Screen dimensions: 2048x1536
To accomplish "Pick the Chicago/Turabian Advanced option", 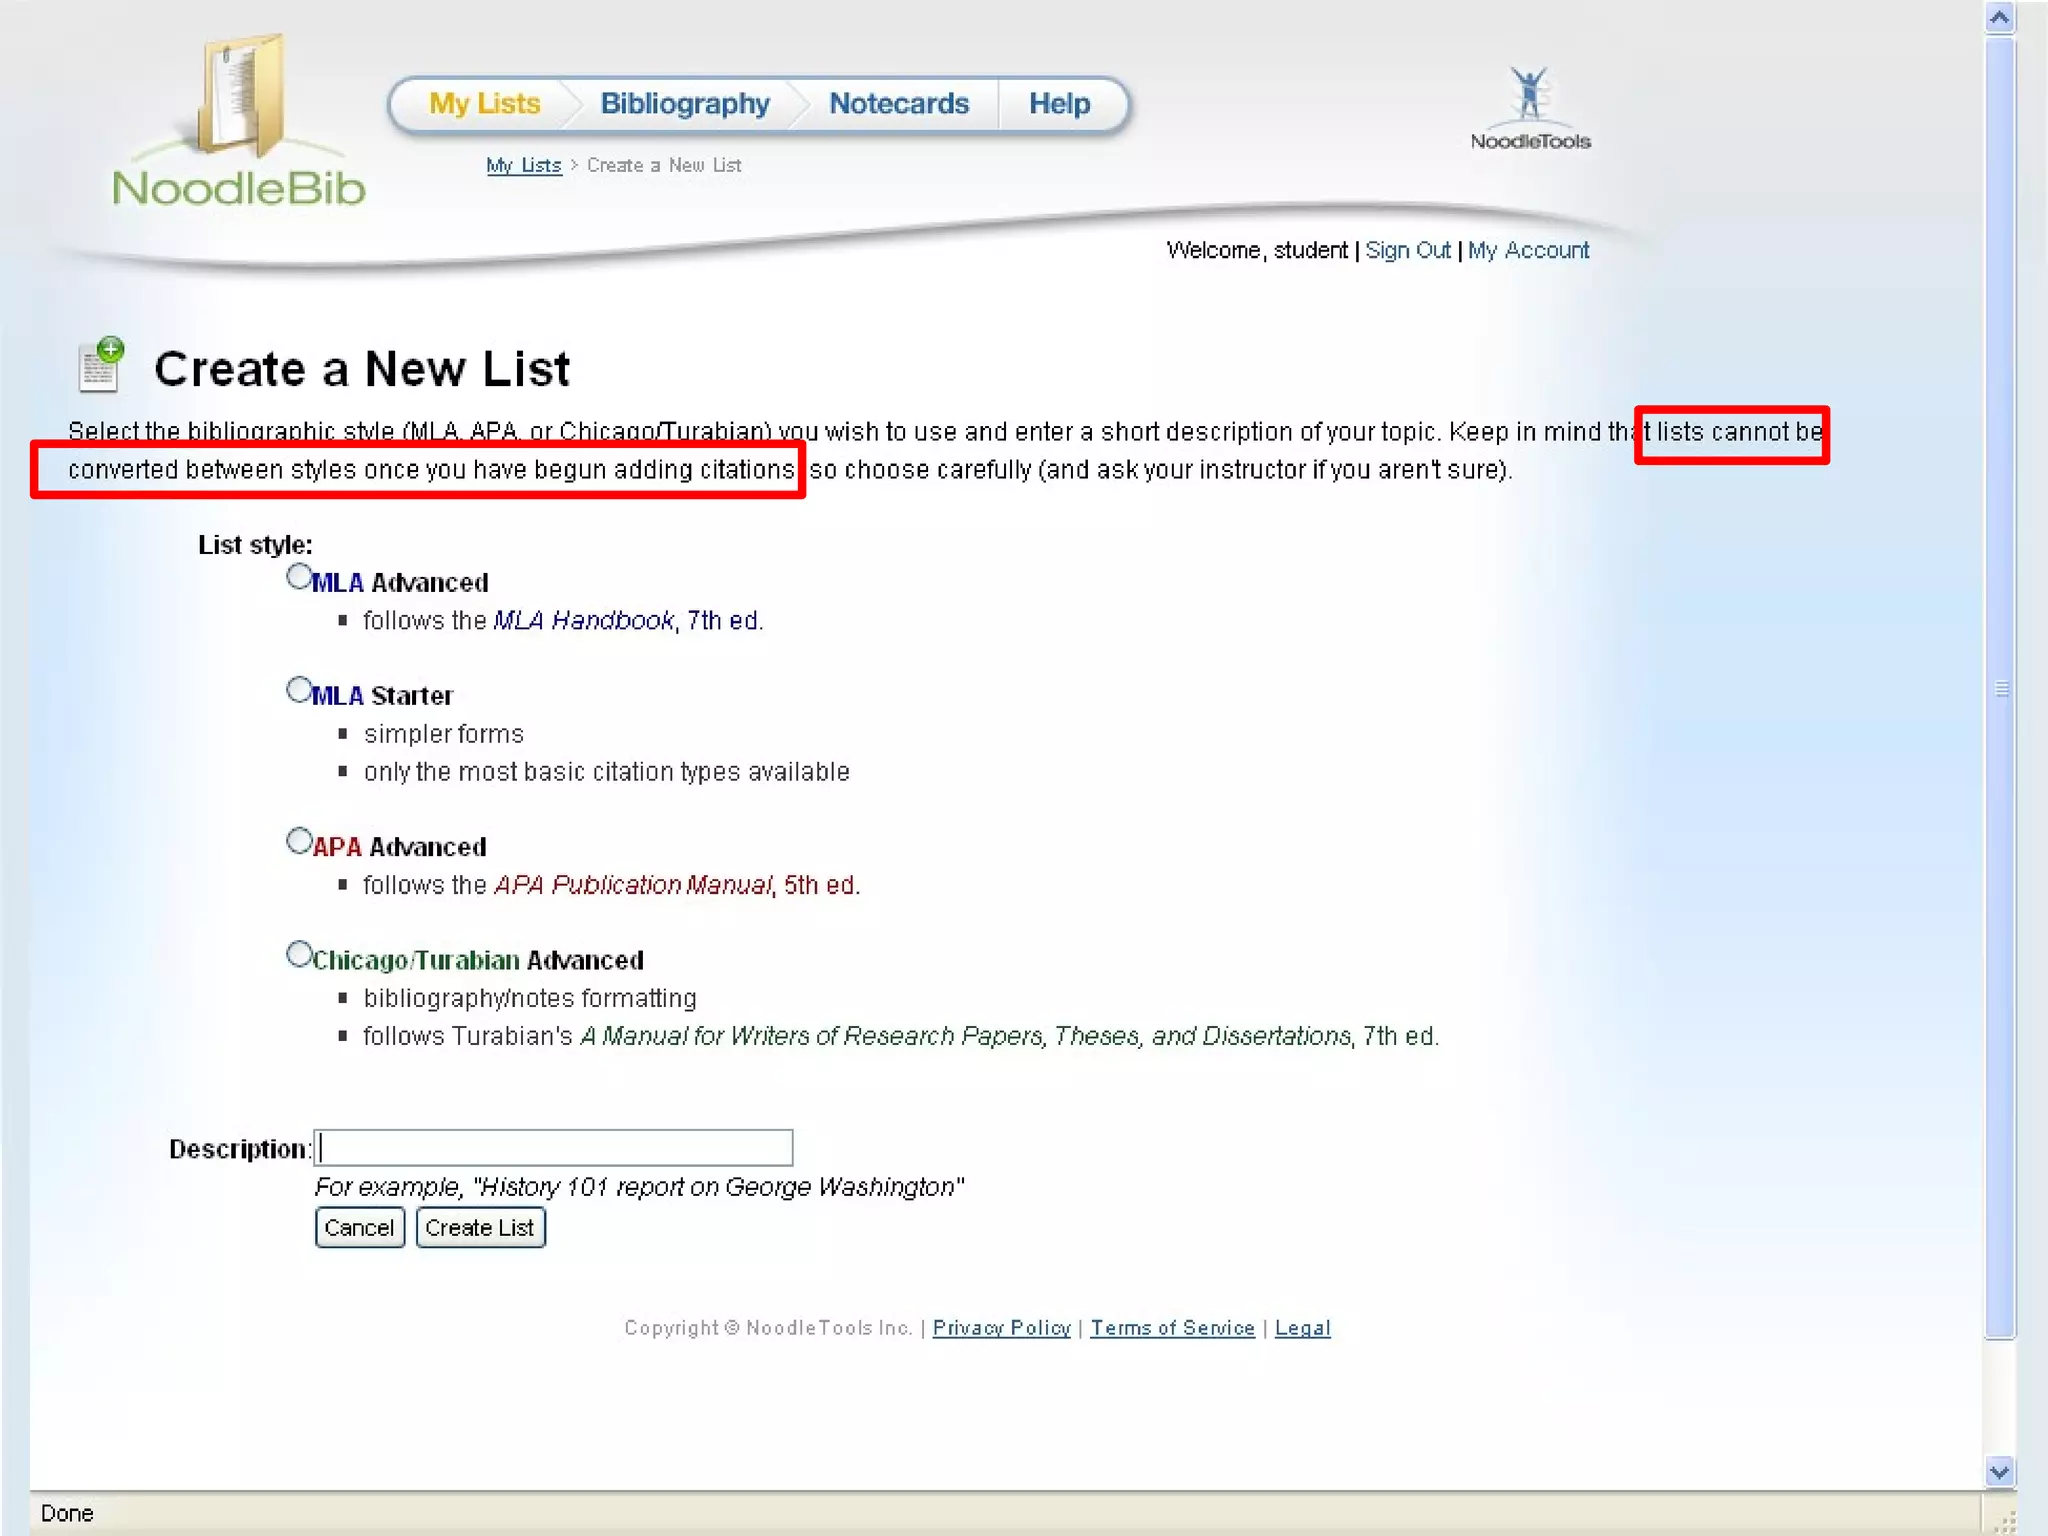I will 299,955.
